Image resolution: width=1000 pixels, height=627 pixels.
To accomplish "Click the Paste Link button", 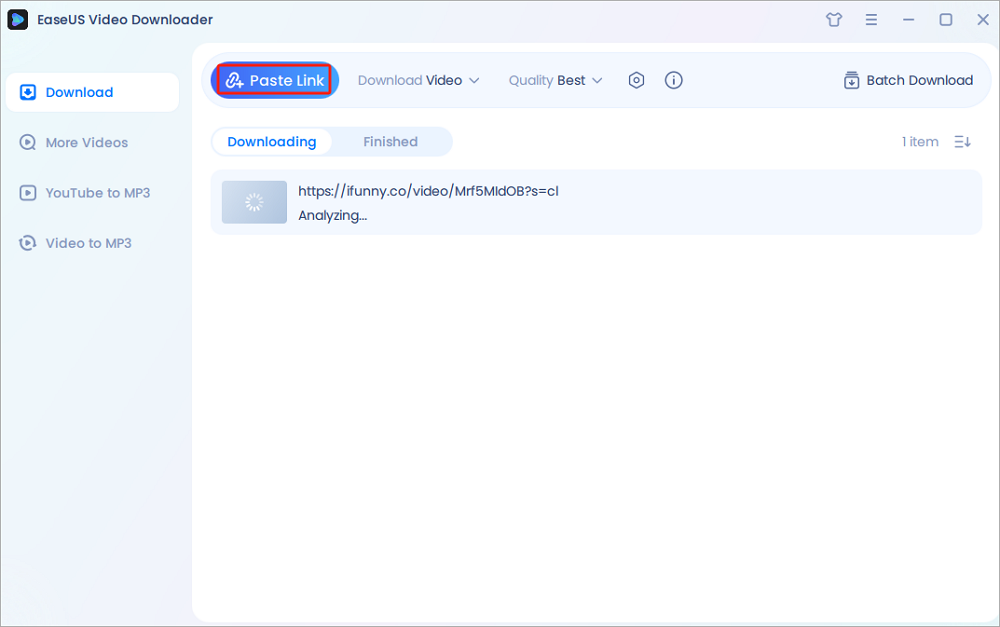I will click(274, 80).
